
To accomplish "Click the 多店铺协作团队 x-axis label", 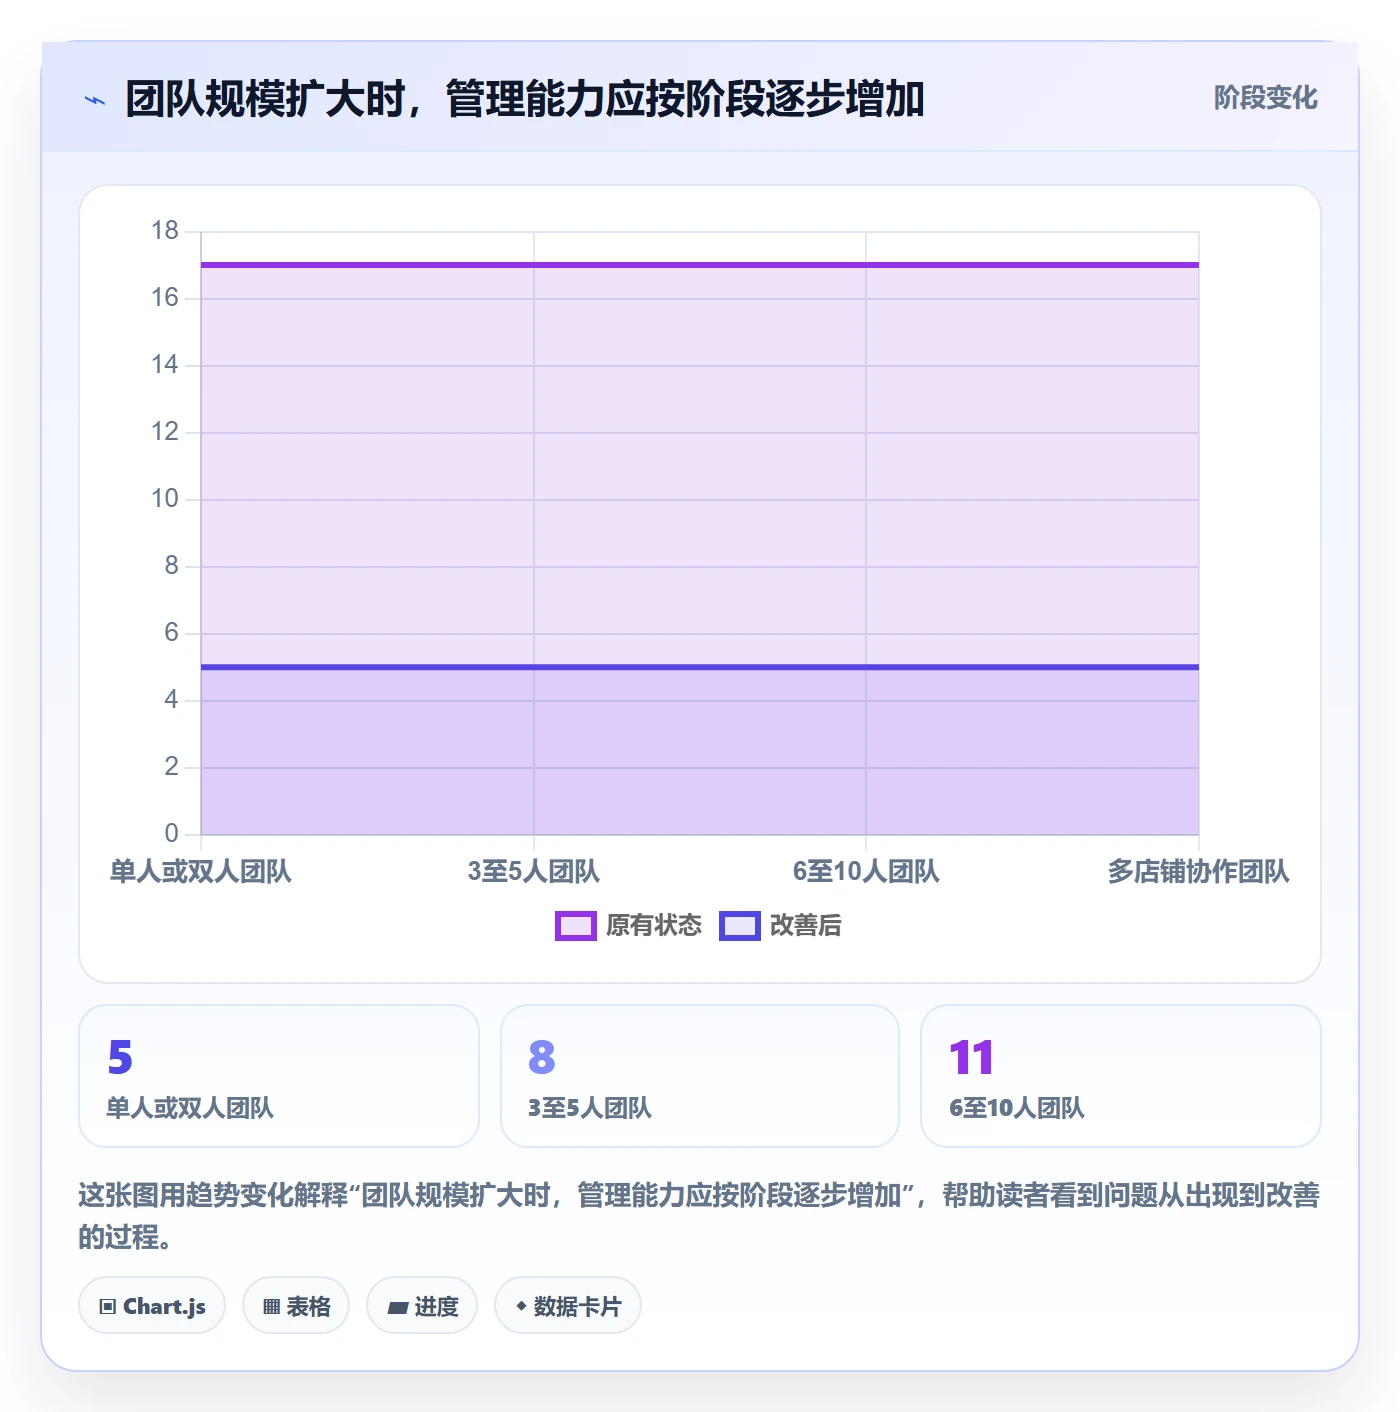I will pyautogui.click(x=1198, y=872).
